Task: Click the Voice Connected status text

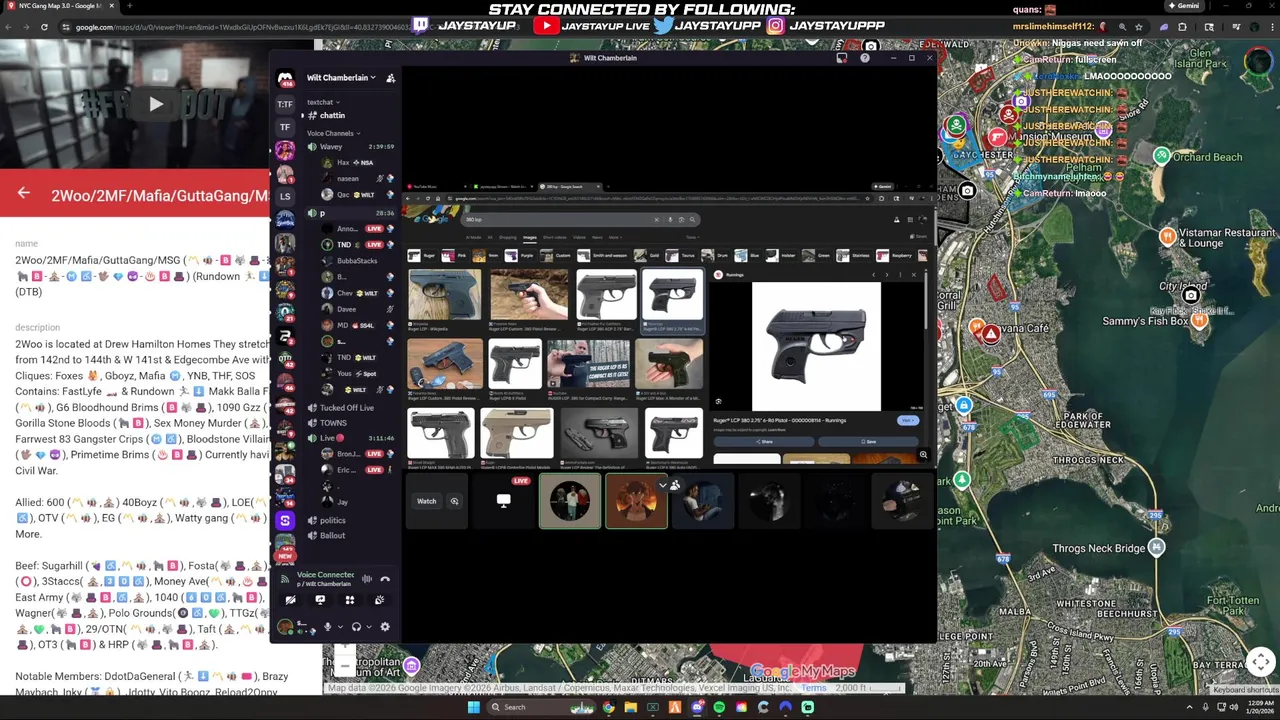Action: point(325,575)
